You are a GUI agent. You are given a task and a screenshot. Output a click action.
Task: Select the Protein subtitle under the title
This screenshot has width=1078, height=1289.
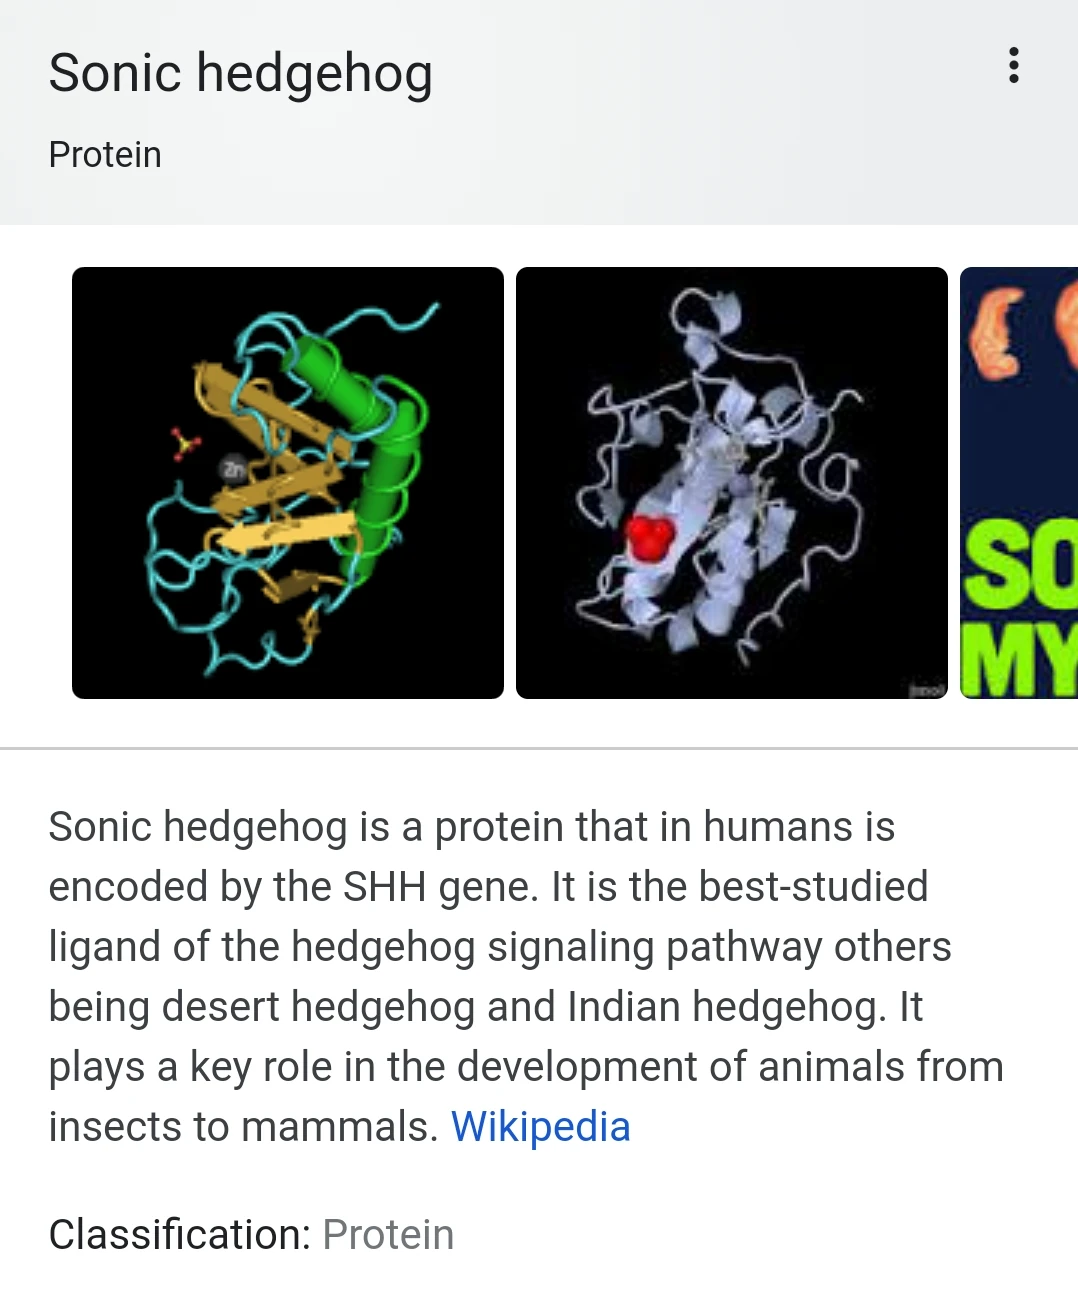coord(105,154)
